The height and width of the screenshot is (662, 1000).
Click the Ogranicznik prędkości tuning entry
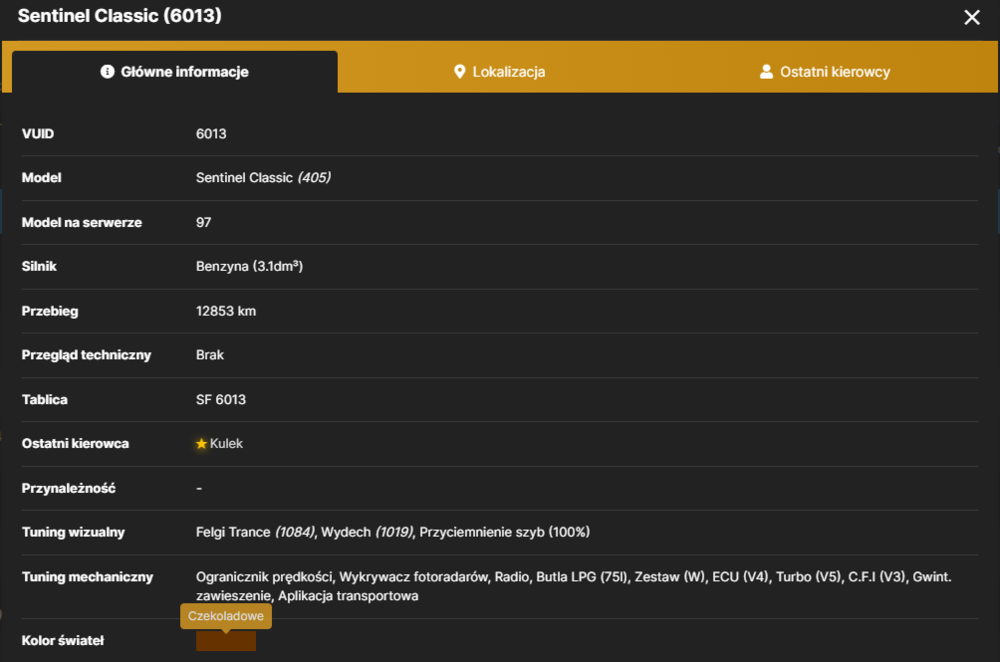[x=264, y=577]
